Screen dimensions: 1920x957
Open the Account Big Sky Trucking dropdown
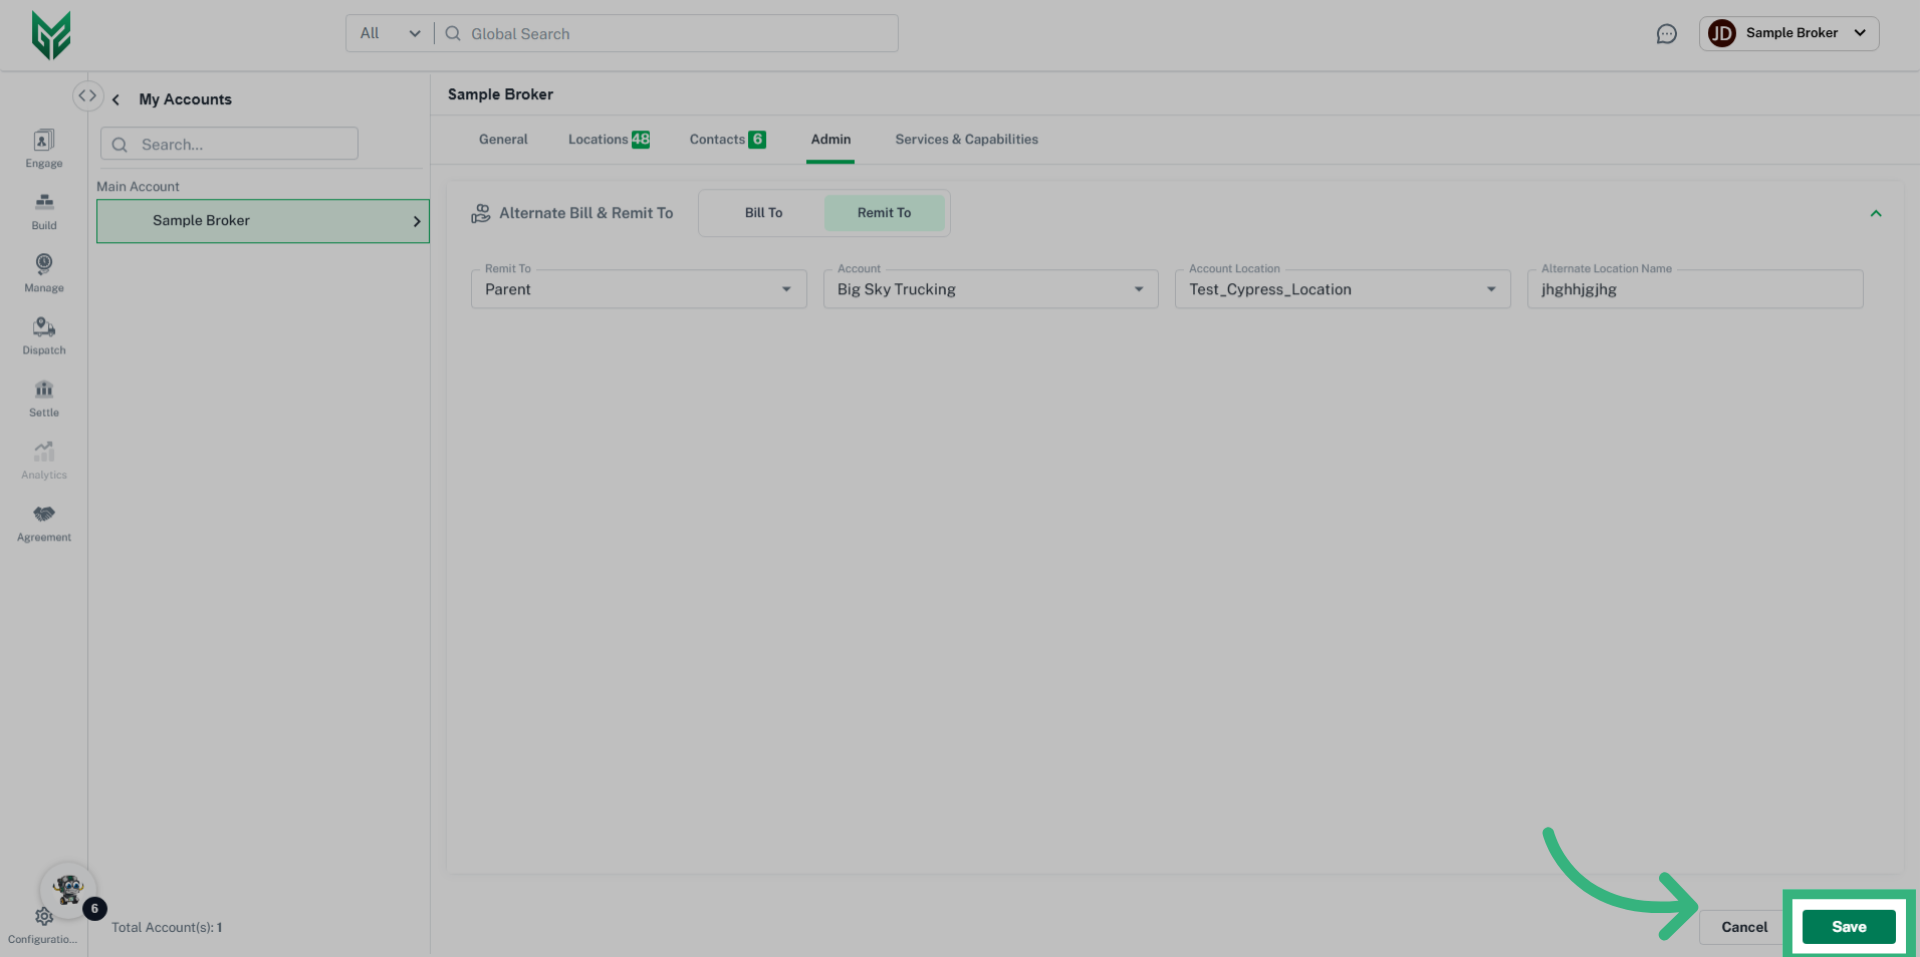click(991, 289)
